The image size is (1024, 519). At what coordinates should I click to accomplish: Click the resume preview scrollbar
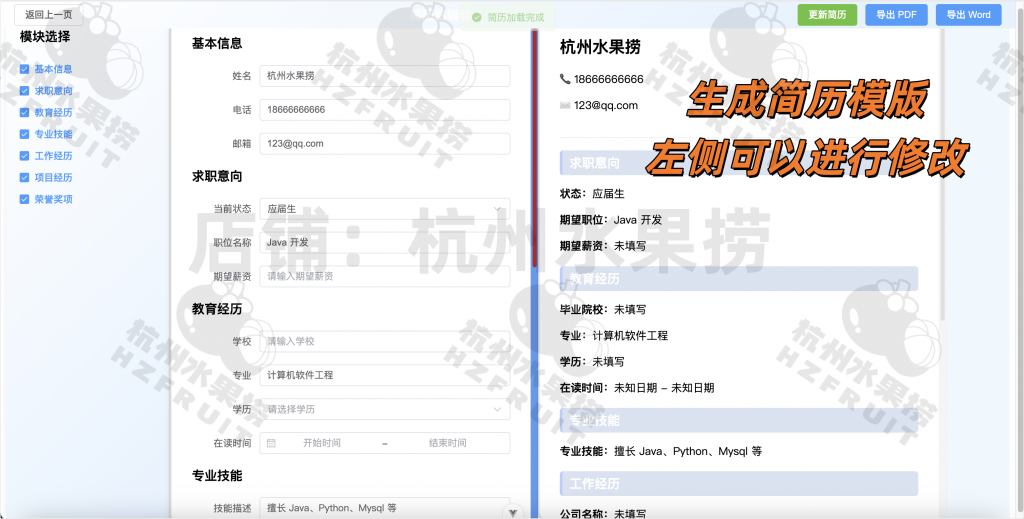pyautogui.click(x=942, y=176)
